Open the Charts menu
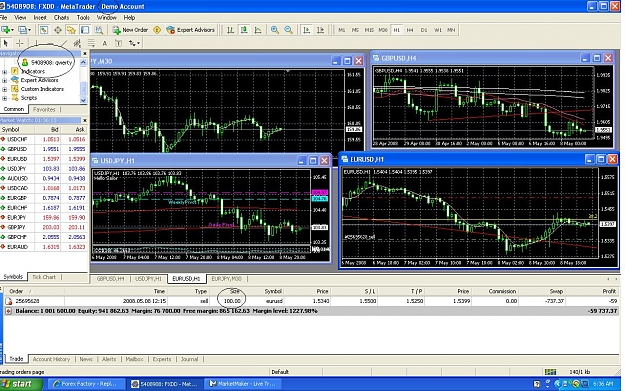This screenshot has width=625, height=391. point(61,18)
